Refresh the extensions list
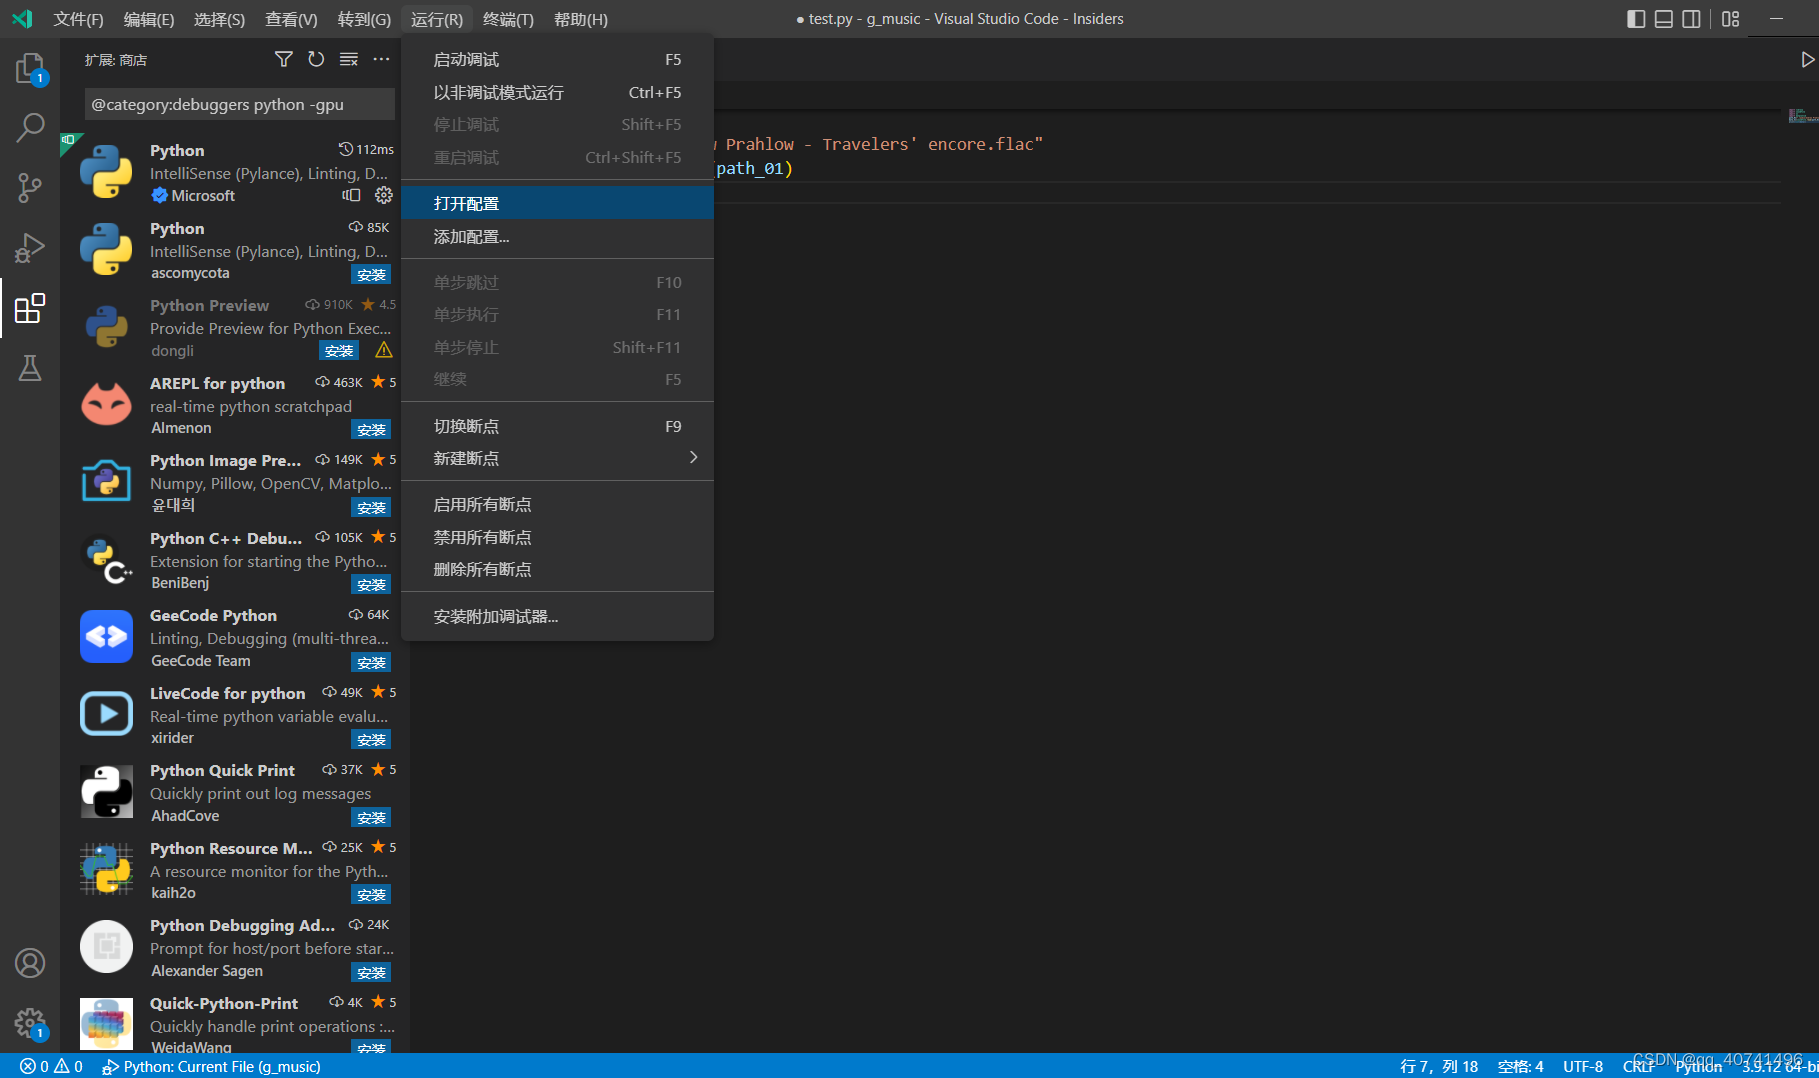Screen dimensions: 1819x1078 pos(316,59)
